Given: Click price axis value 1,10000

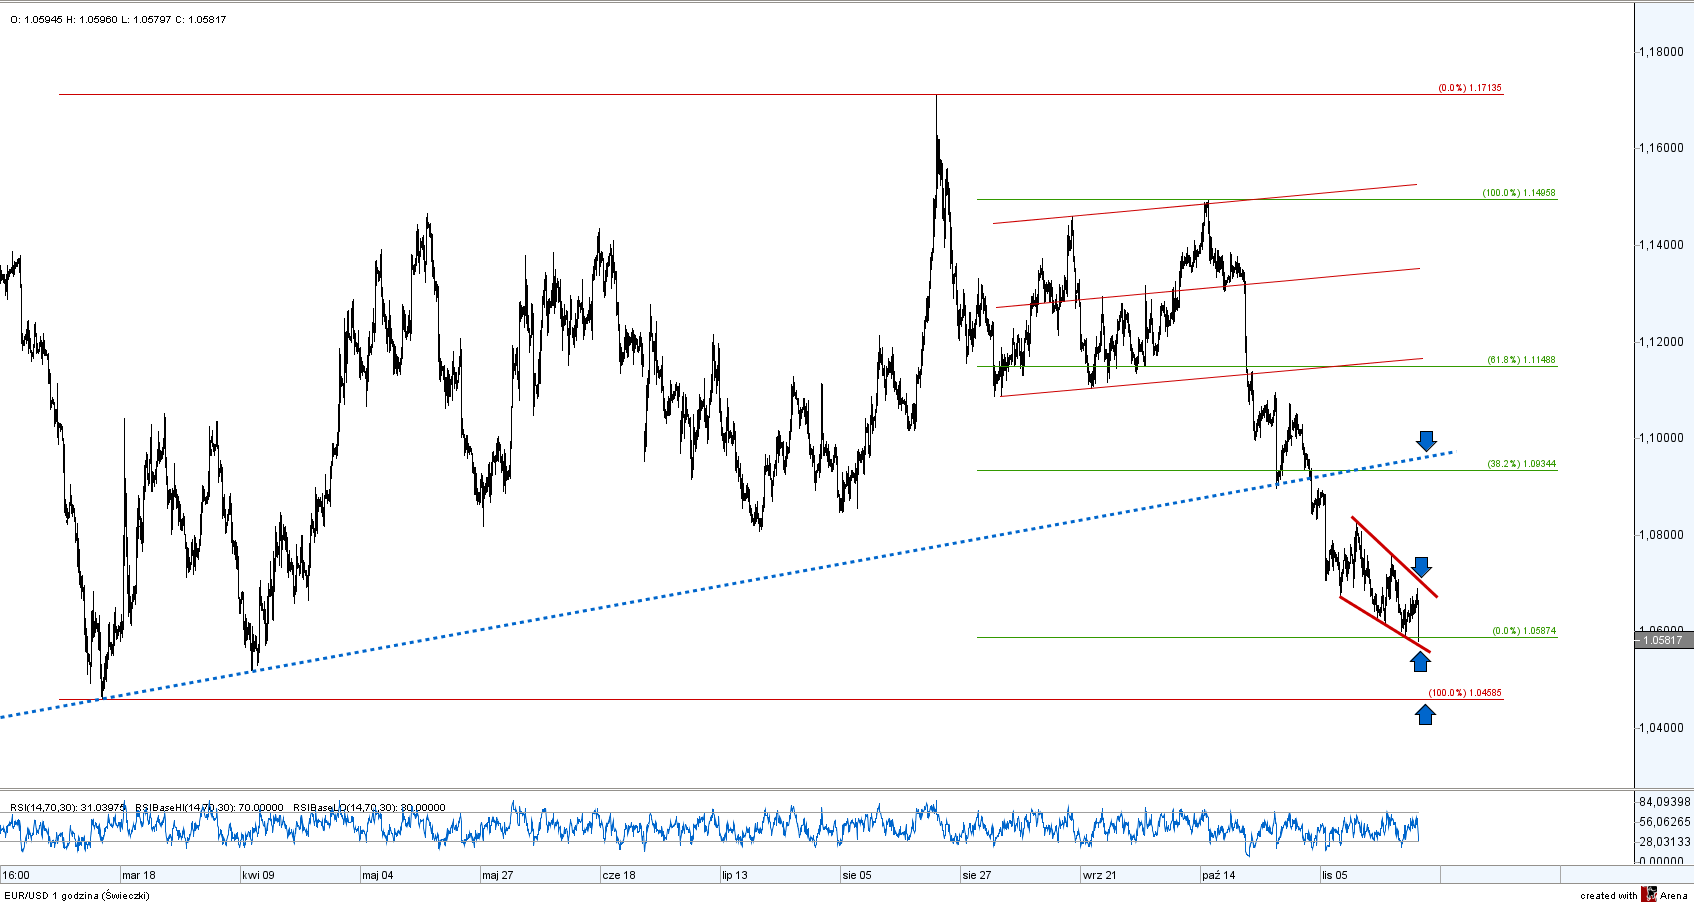Looking at the screenshot, I should (1662, 438).
